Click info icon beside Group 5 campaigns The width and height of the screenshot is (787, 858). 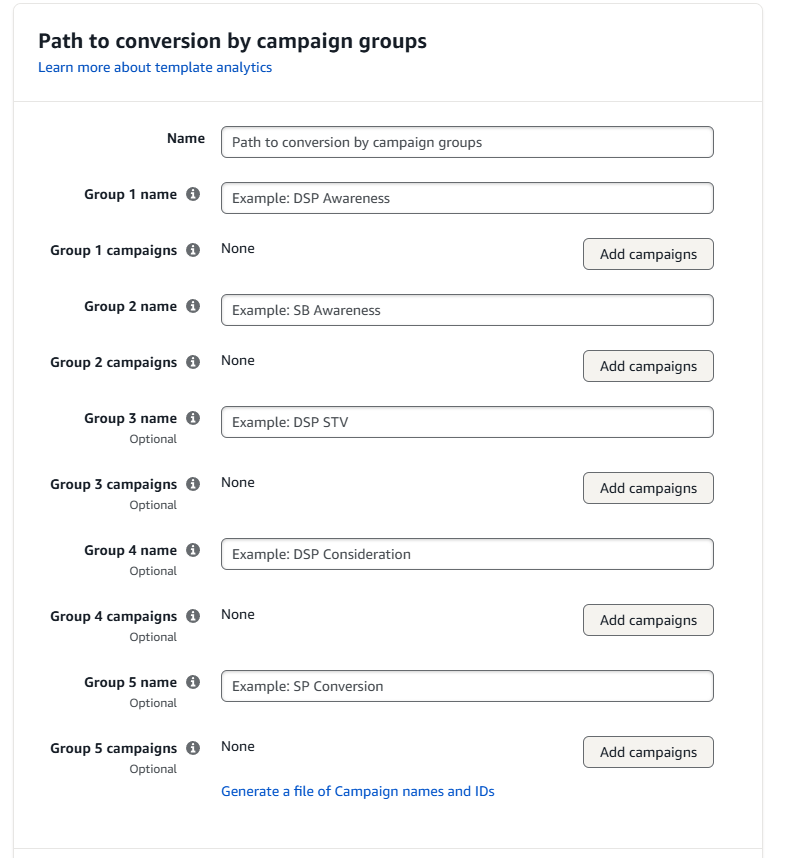[x=193, y=749]
